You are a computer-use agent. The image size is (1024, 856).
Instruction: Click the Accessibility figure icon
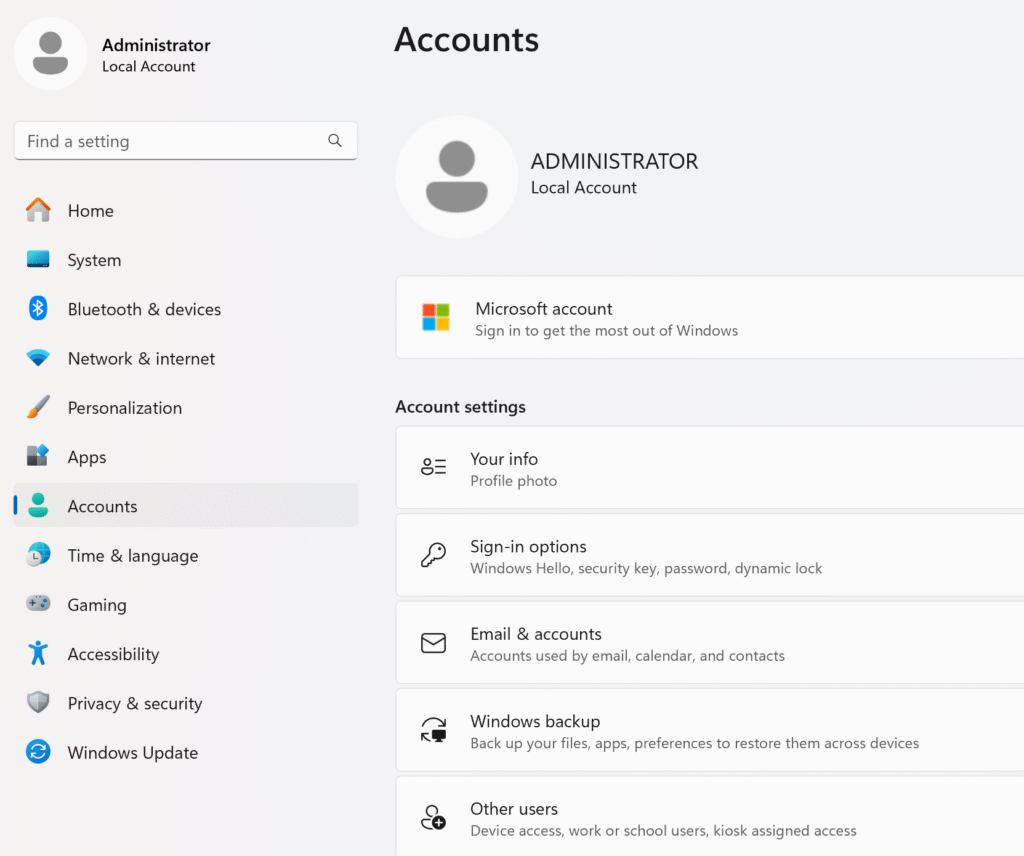coord(38,653)
